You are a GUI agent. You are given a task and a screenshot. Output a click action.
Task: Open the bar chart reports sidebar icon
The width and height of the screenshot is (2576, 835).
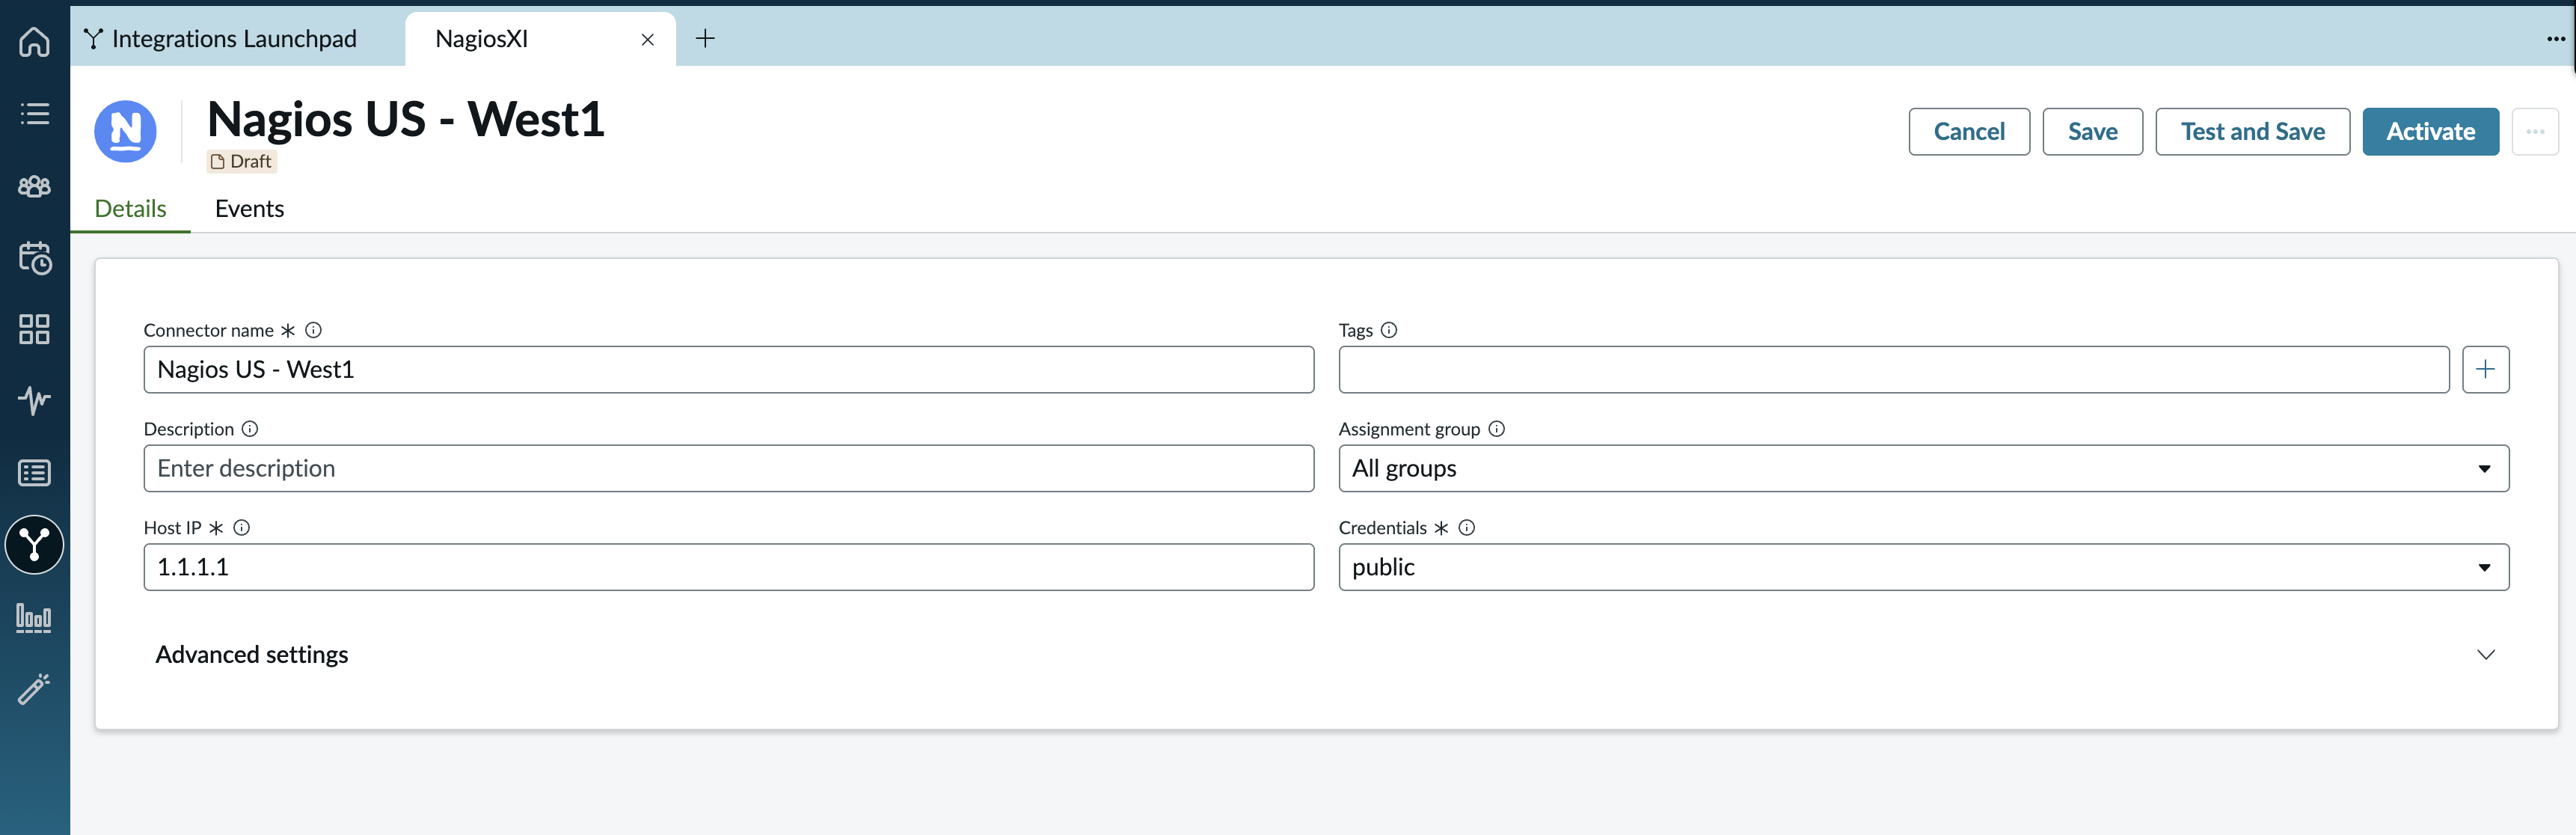pyautogui.click(x=34, y=617)
